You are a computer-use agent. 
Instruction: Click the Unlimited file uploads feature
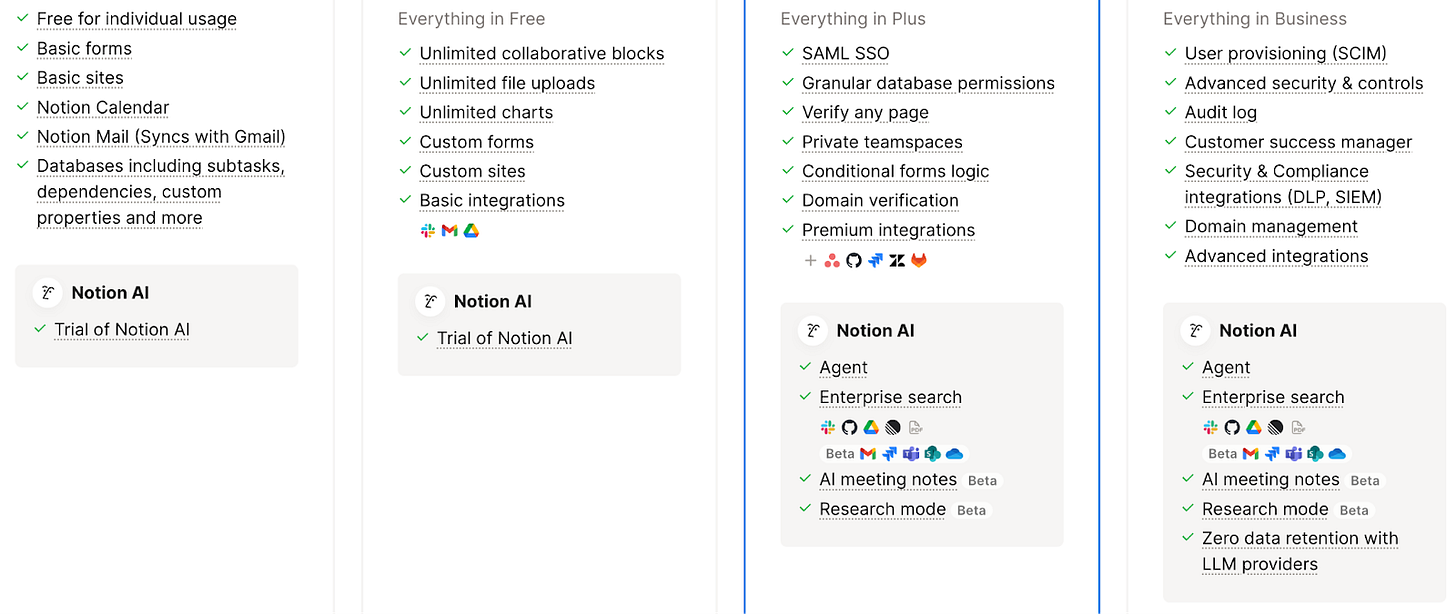click(507, 83)
